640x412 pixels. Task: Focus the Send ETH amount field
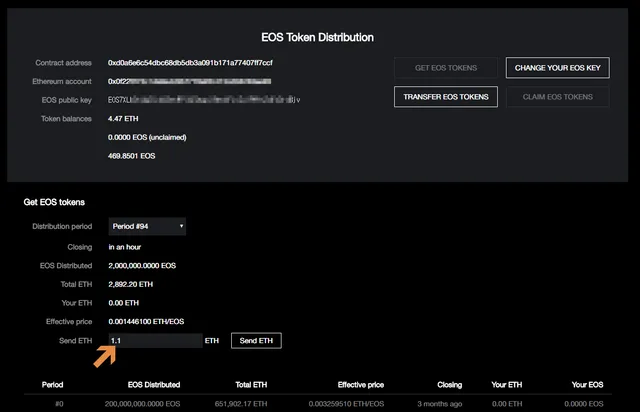156,341
